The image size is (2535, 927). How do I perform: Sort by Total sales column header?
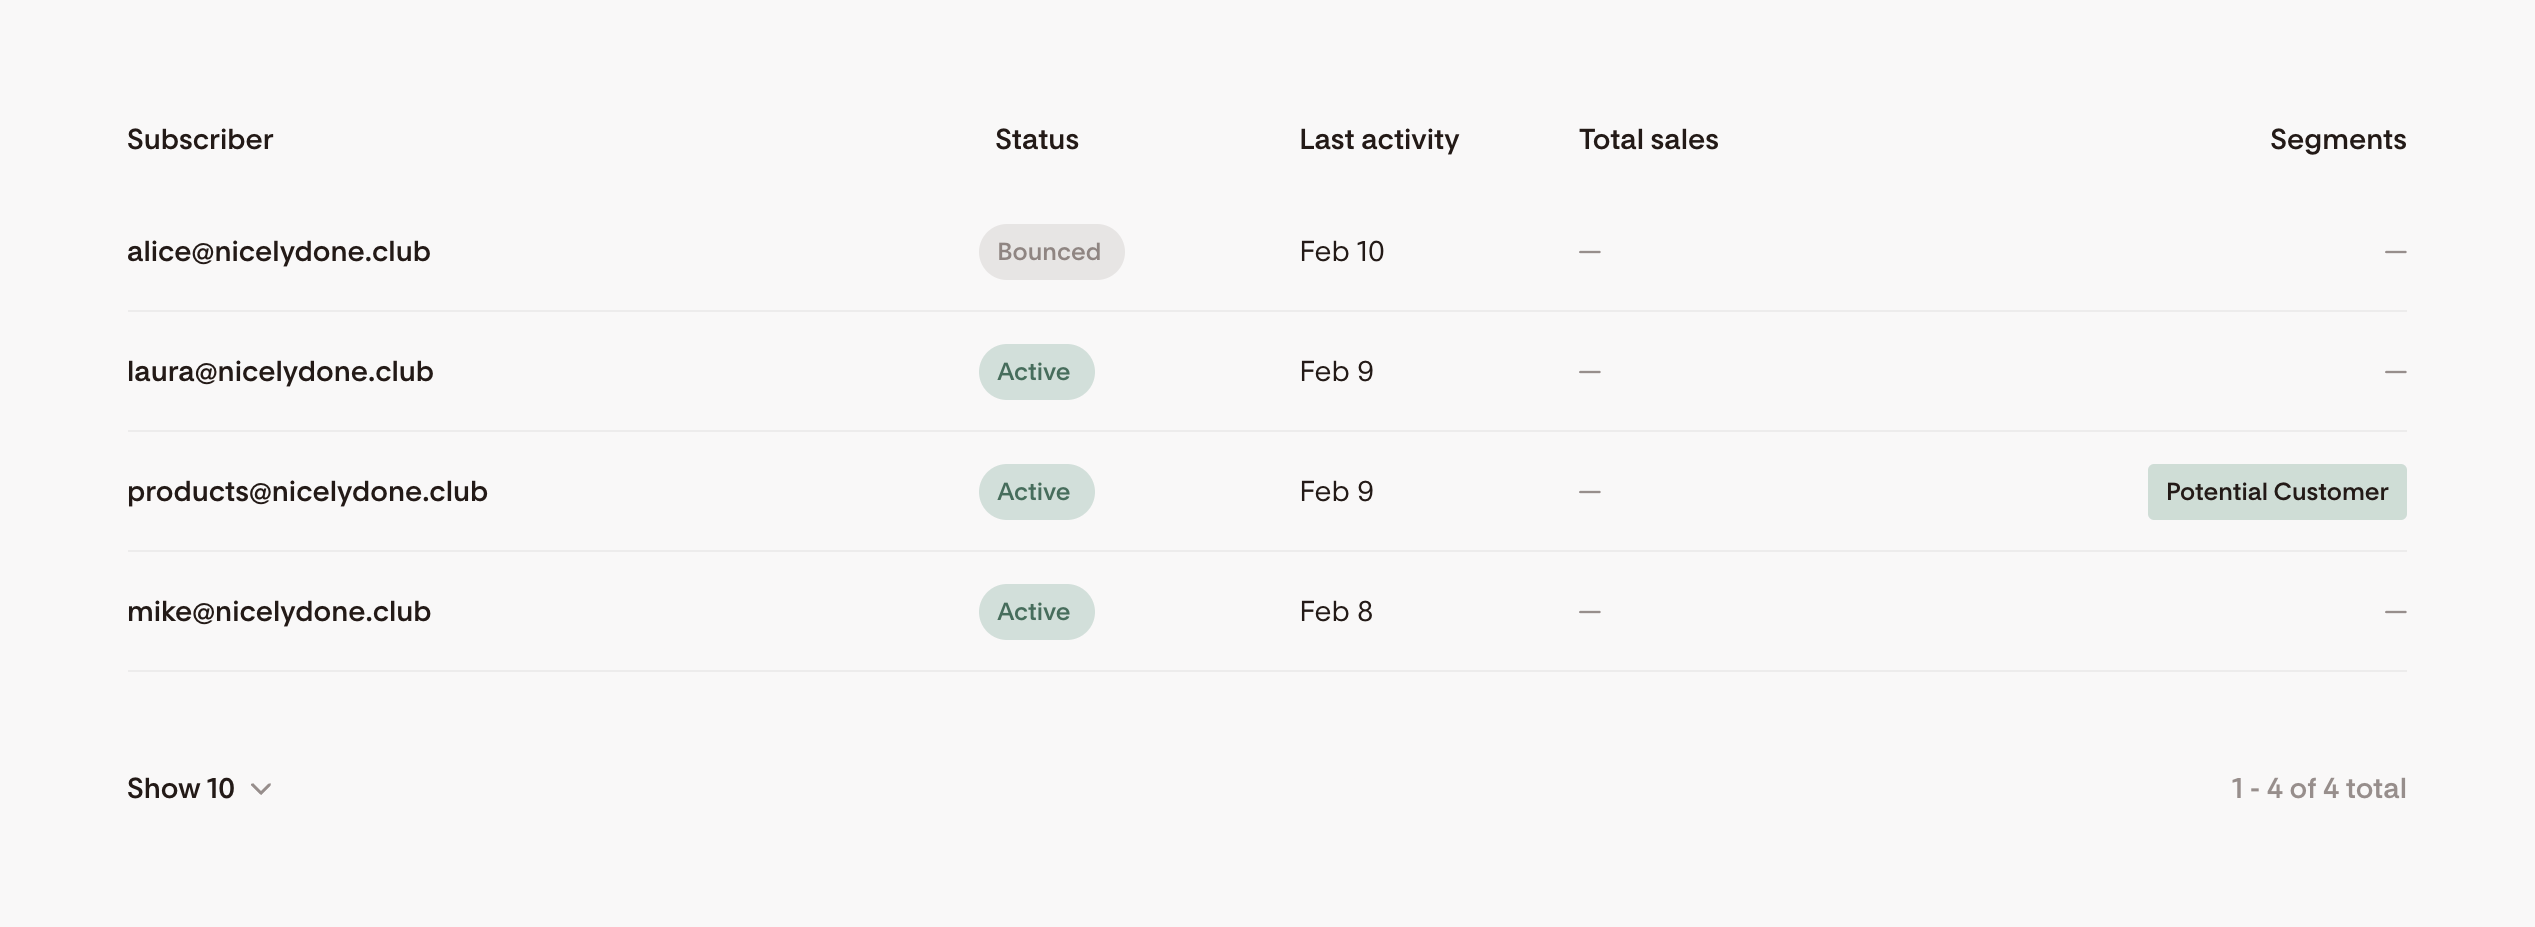pyautogui.click(x=1648, y=140)
